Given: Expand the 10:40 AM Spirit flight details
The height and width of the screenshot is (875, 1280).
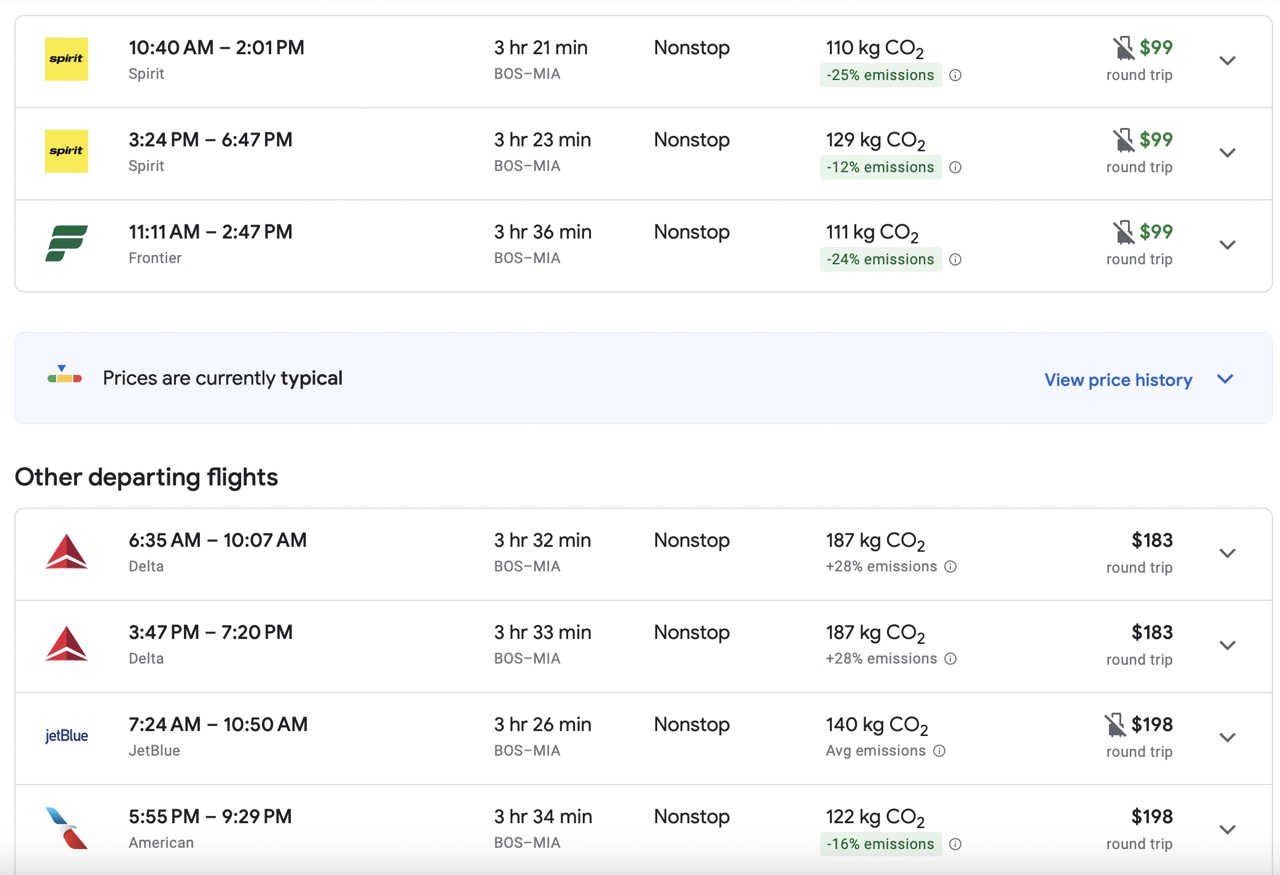Looking at the screenshot, I should click(1227, 61).
